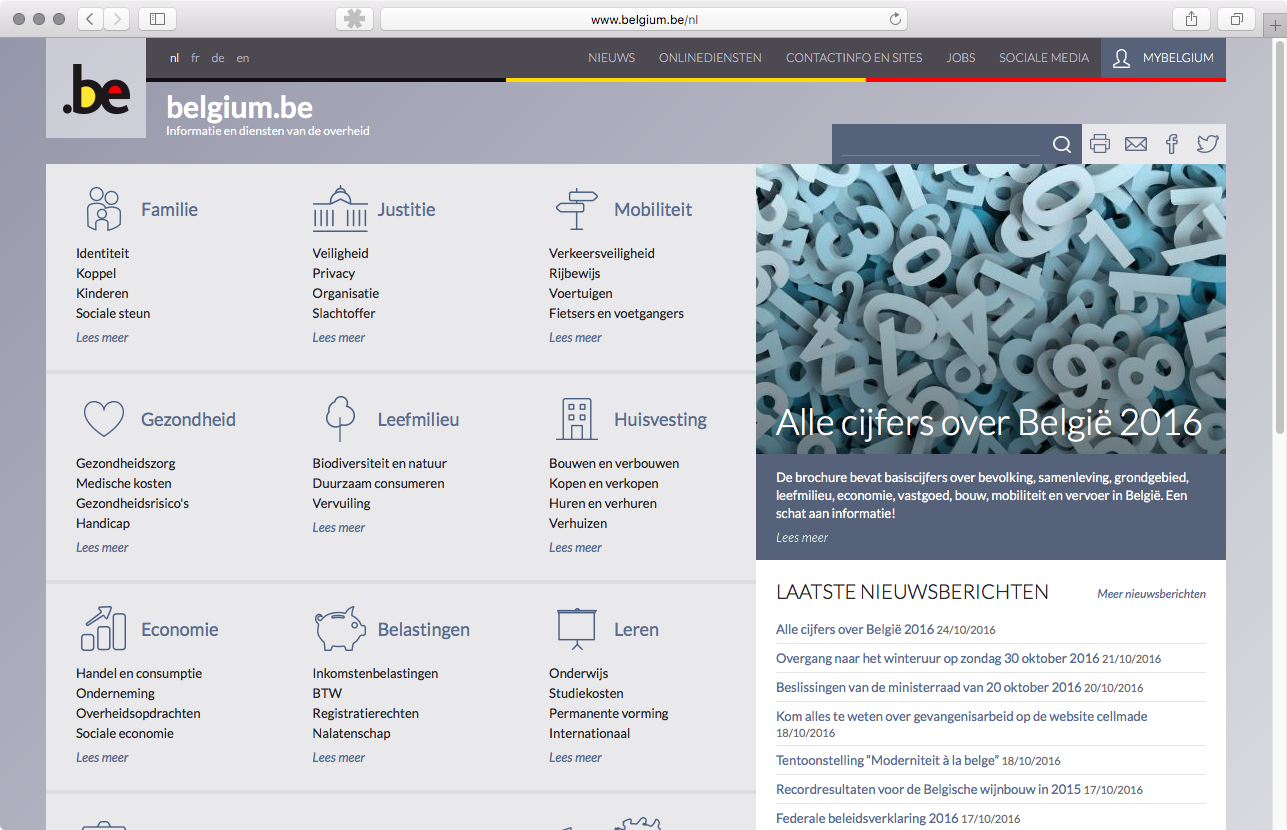This screenshot has width=1287, height=830.
Task: Open Lees meer under Familie
Action: pos(102,338)
